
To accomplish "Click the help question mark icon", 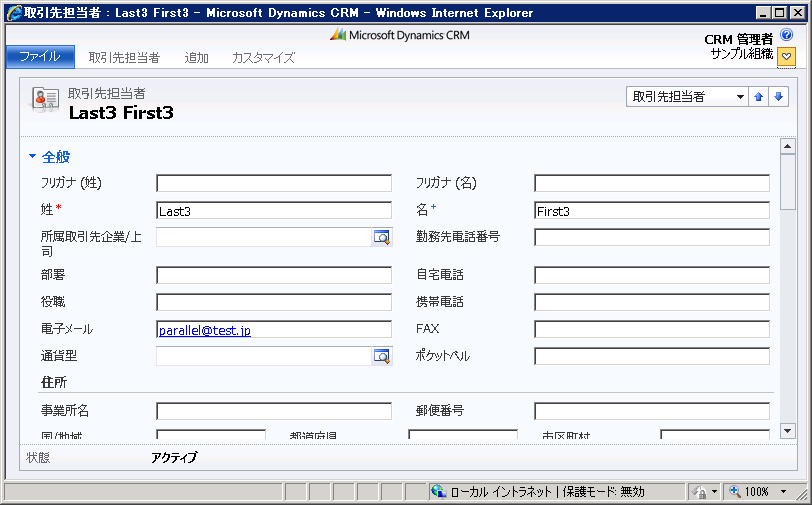I will tap(787, 35).
